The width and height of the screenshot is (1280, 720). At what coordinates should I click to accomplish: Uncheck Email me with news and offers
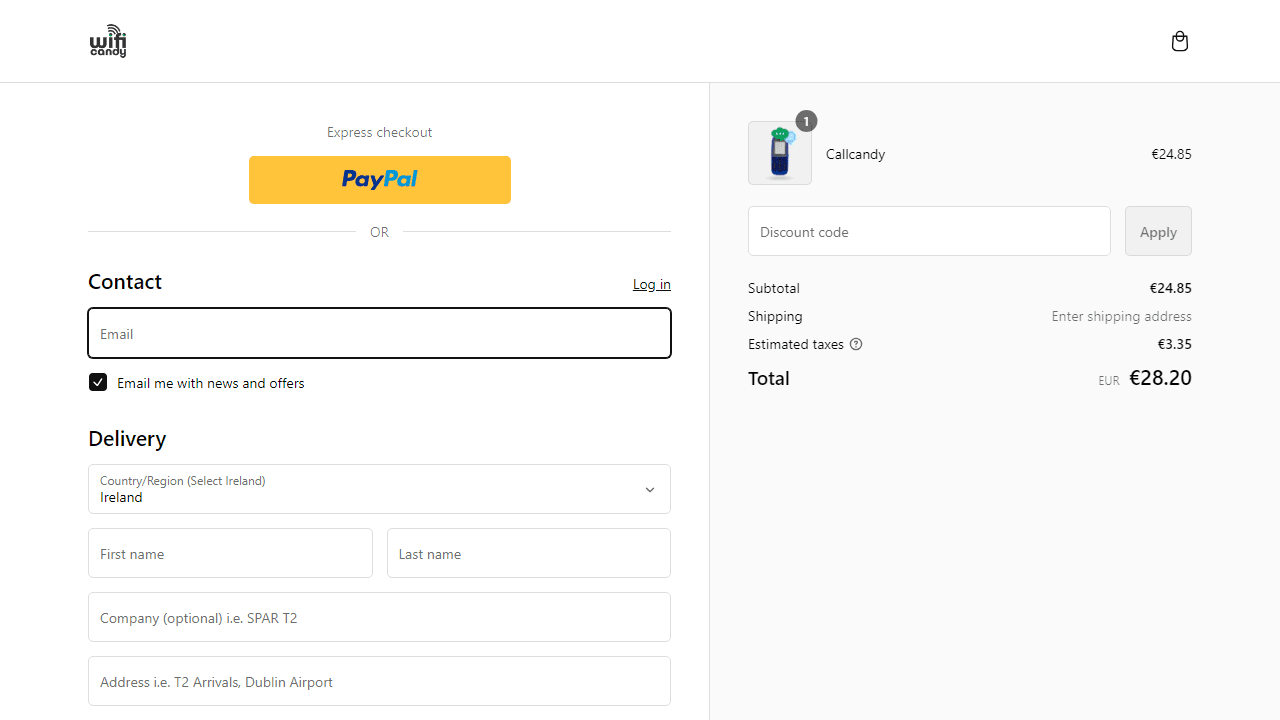click(98, 382)
